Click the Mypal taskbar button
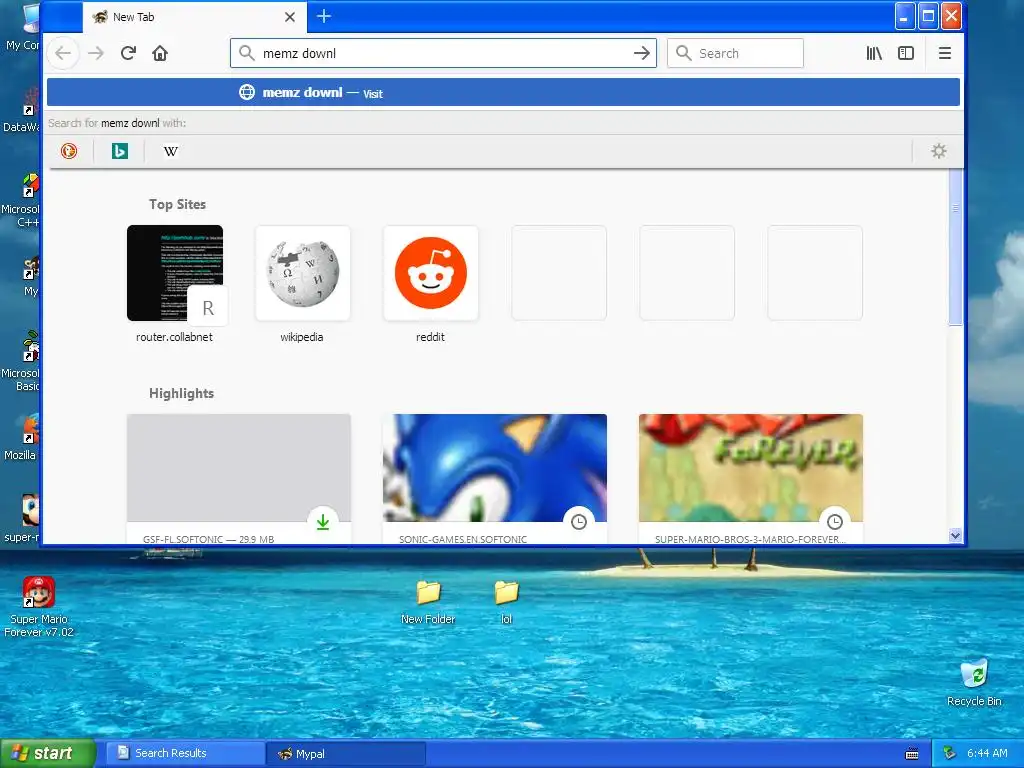 pos(346,754)
